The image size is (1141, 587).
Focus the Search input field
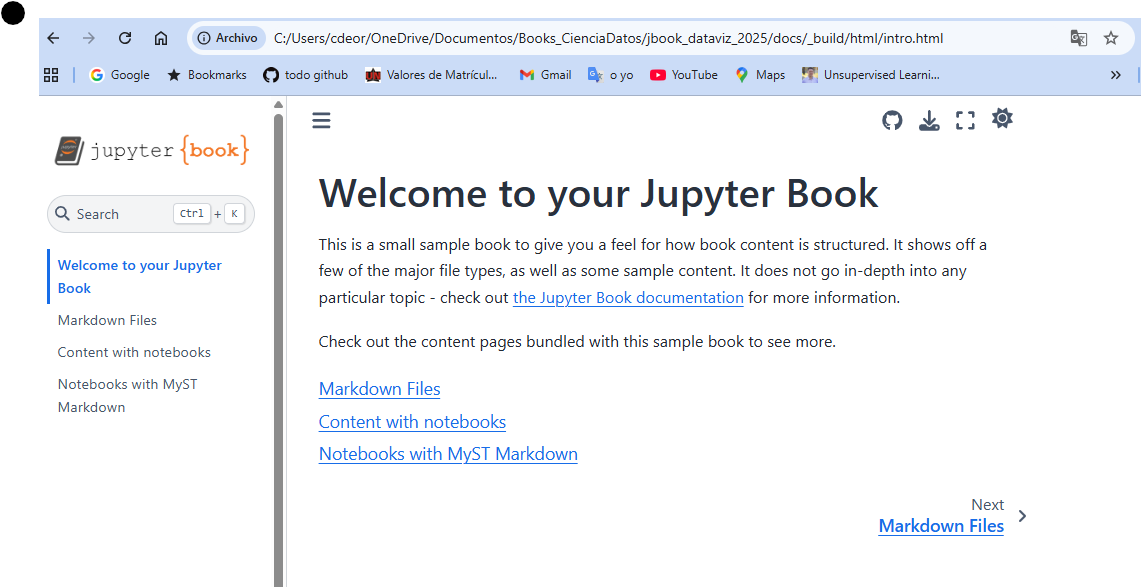click(x=151, y=214)
